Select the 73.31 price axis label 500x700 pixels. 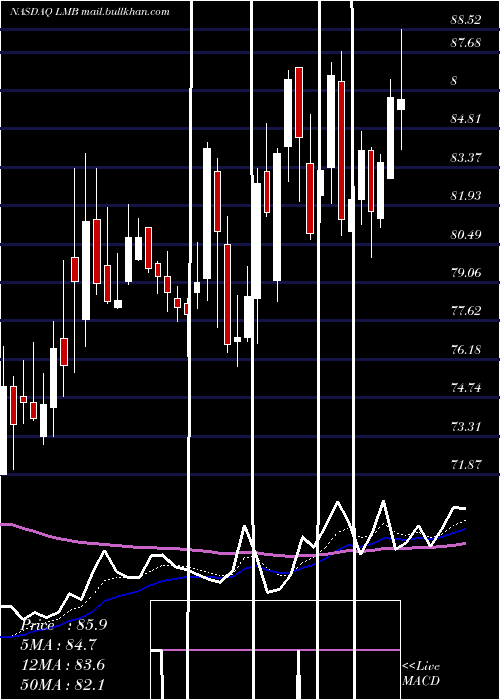[x=466, y=426]
